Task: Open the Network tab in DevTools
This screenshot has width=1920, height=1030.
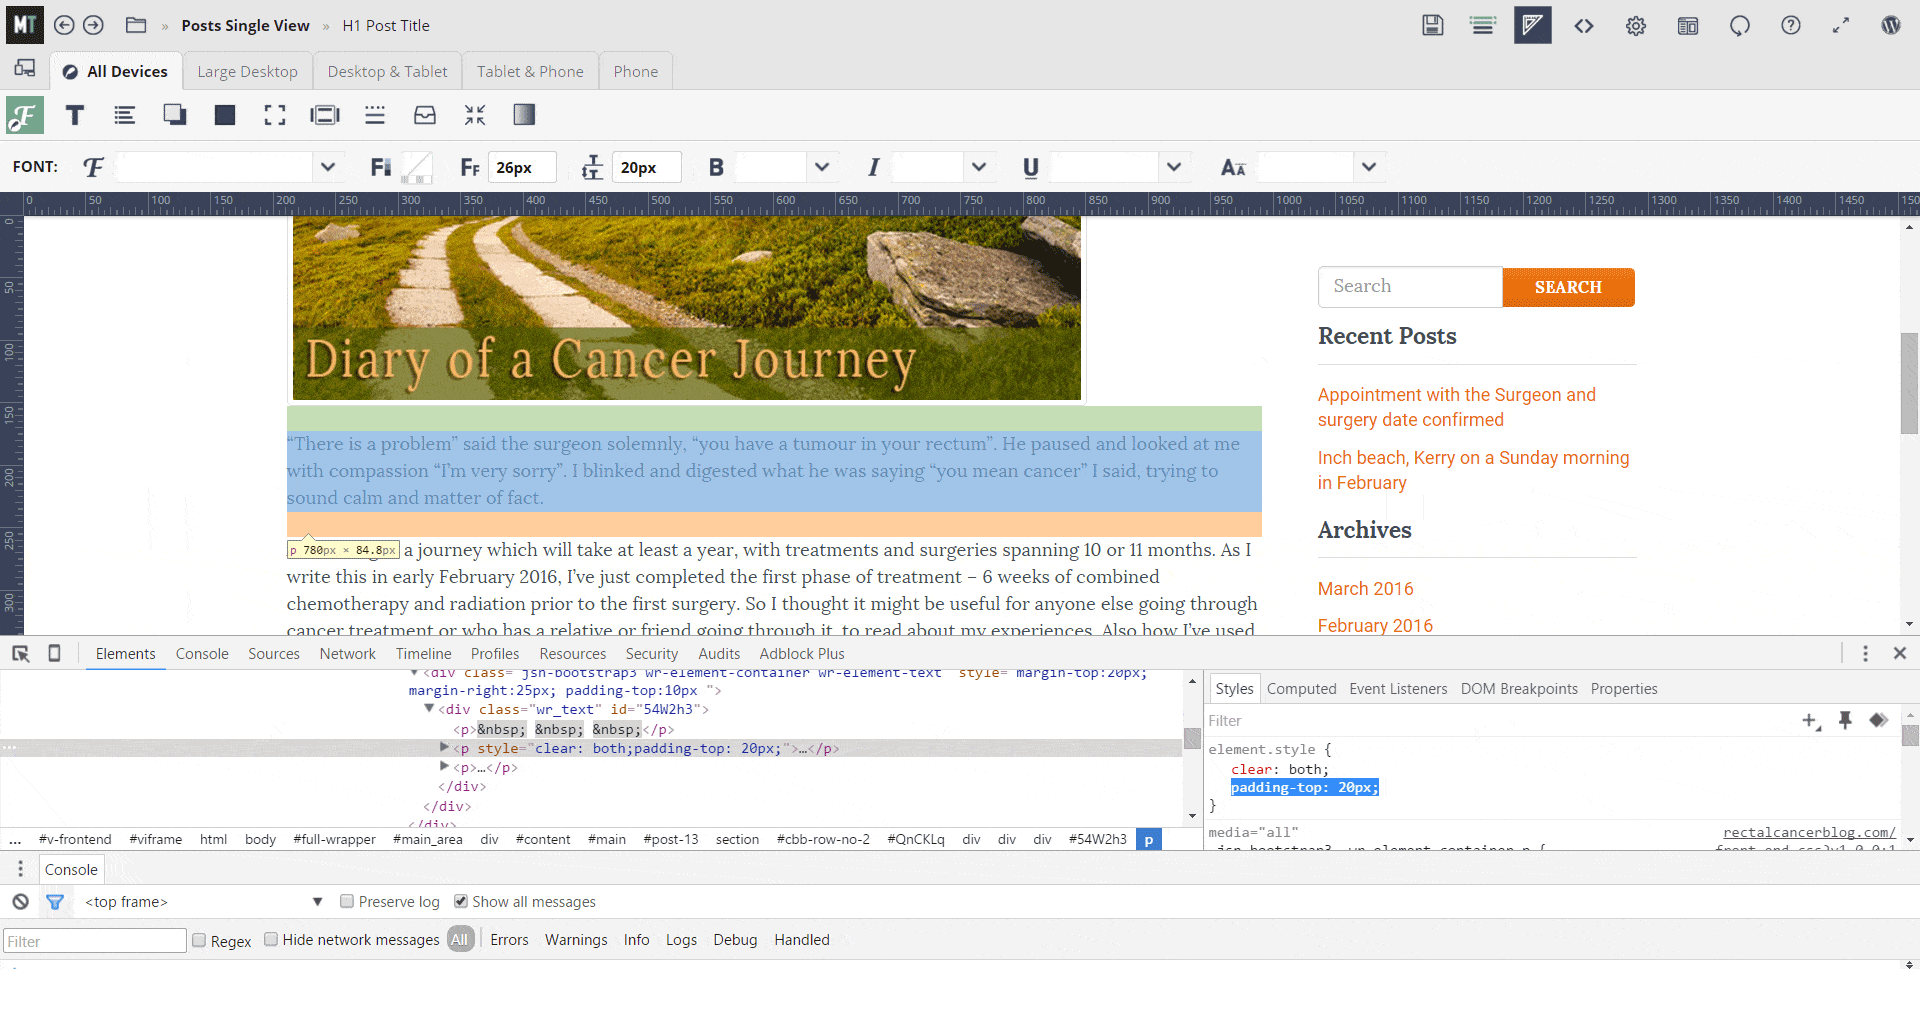Action: tap(347, 654)
